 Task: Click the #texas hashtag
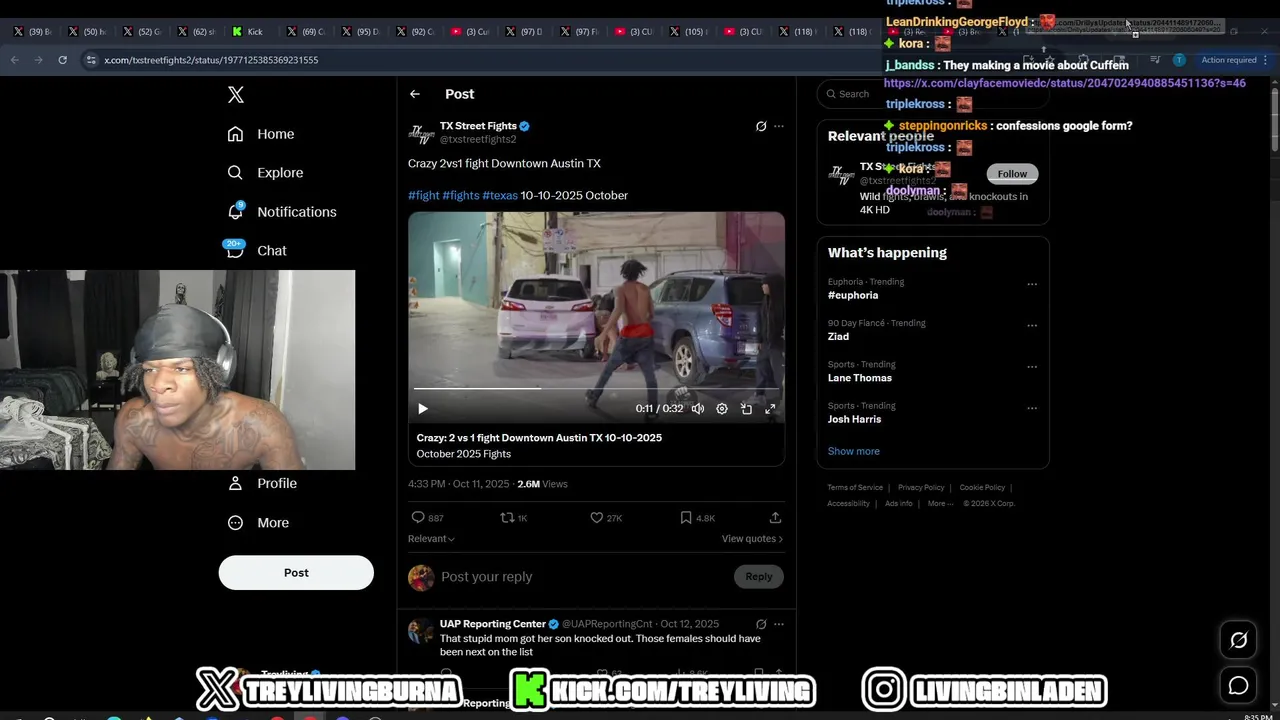[x=500, y=195]
